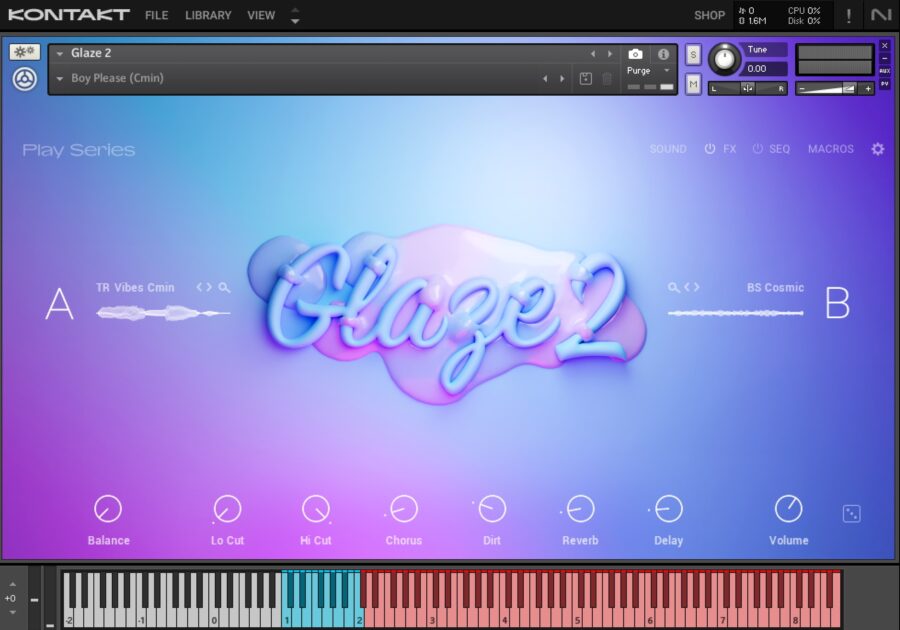Shift keyboard octave down arrow
900x630 pixels.
(x=13, y=612)
